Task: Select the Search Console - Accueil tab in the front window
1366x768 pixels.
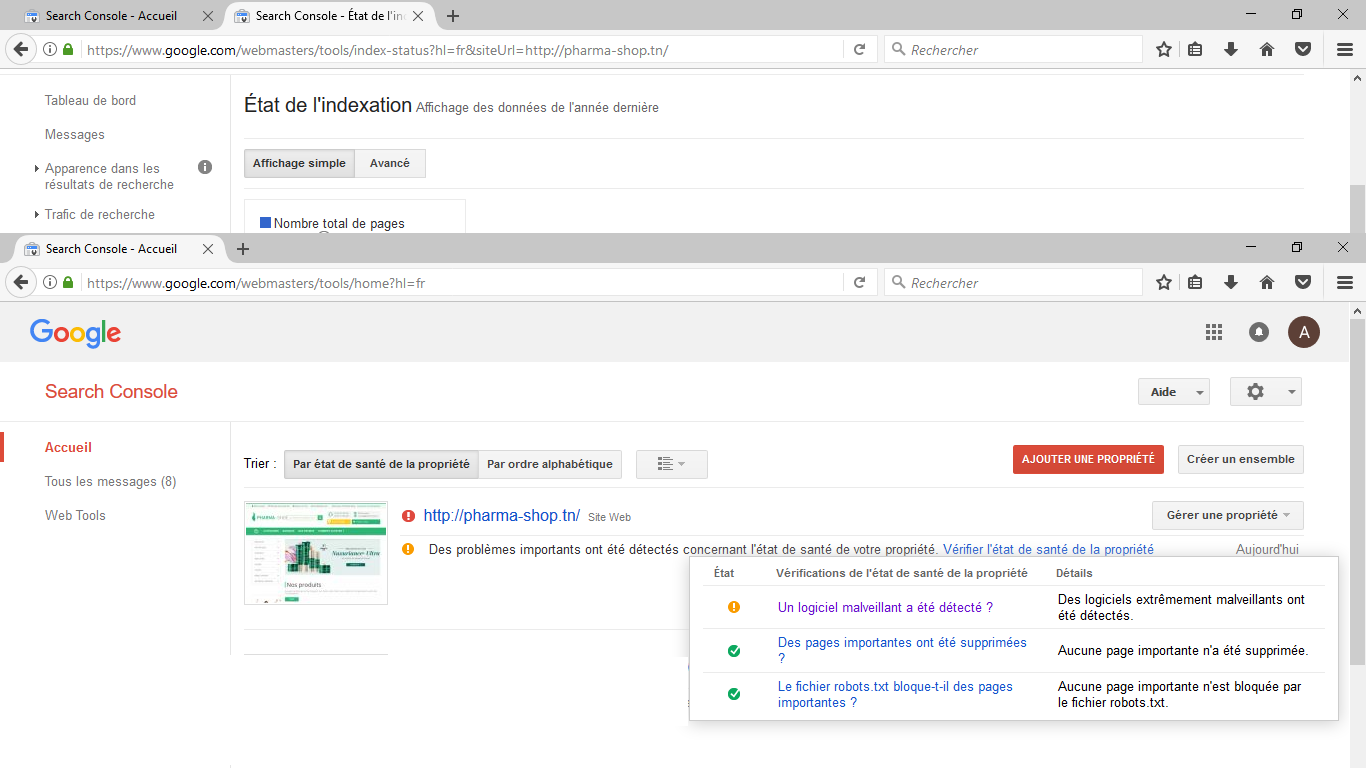Action: pyautogui.click(x=119, y=249)
